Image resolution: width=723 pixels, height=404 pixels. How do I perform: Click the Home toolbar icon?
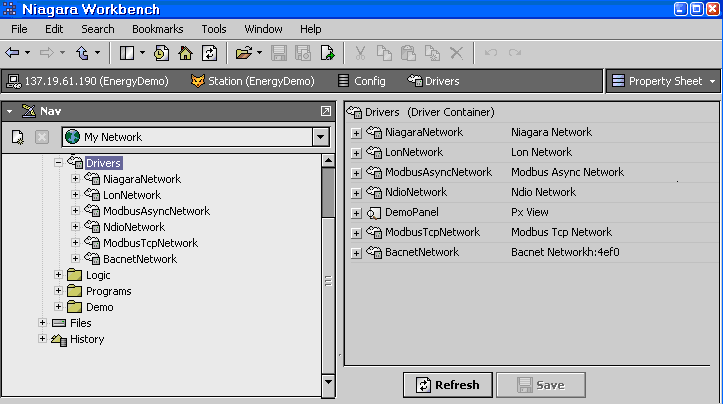click(x=186, y=52)
